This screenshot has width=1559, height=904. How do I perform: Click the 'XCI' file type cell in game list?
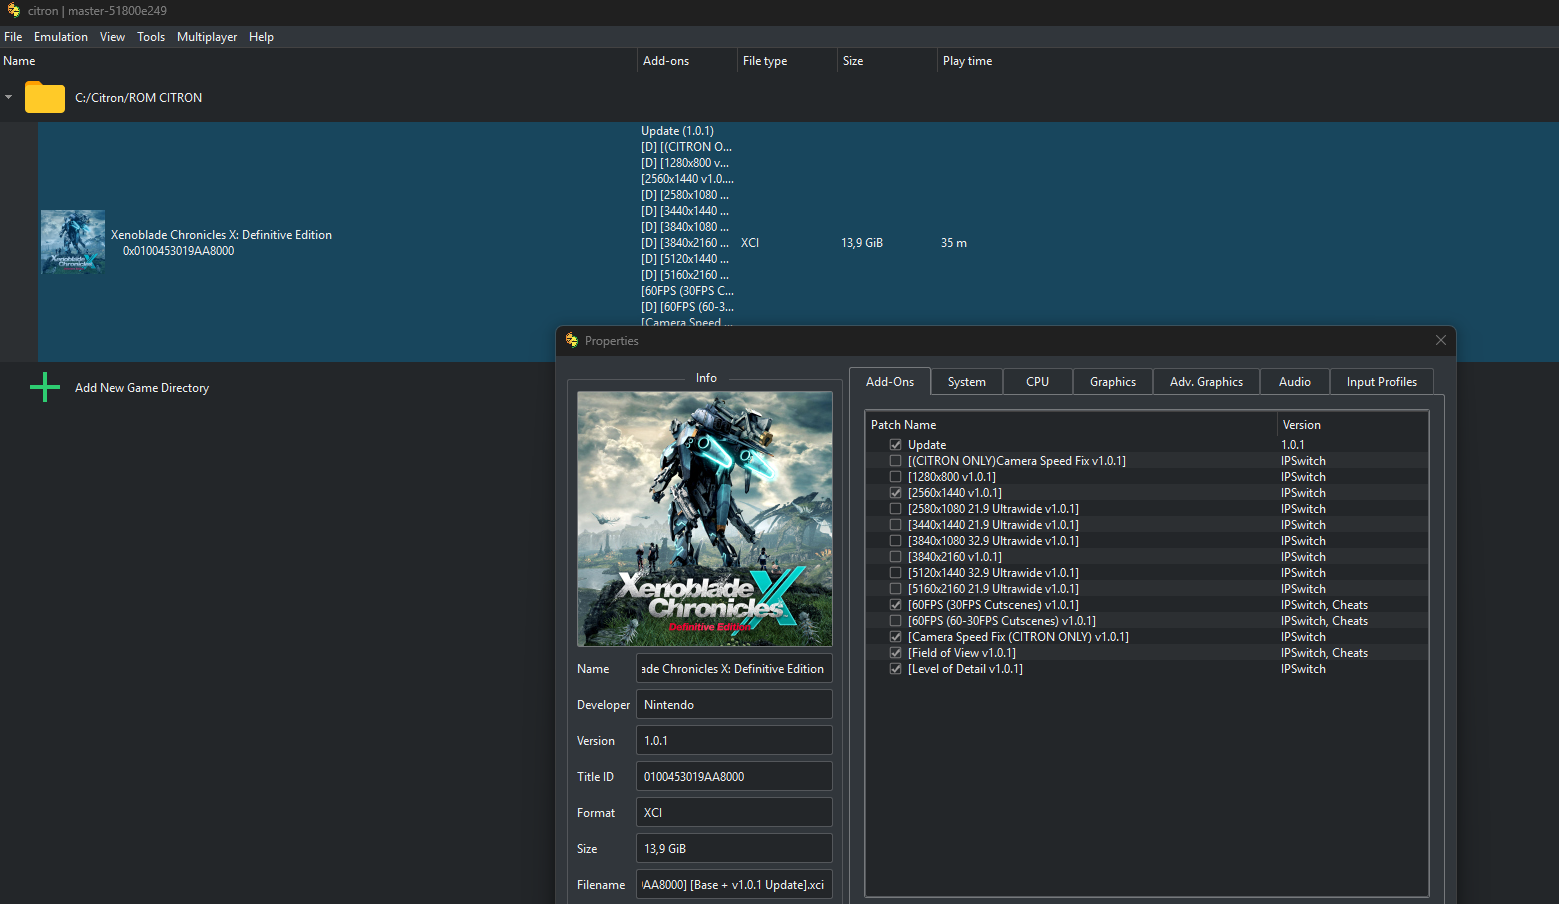750,243
